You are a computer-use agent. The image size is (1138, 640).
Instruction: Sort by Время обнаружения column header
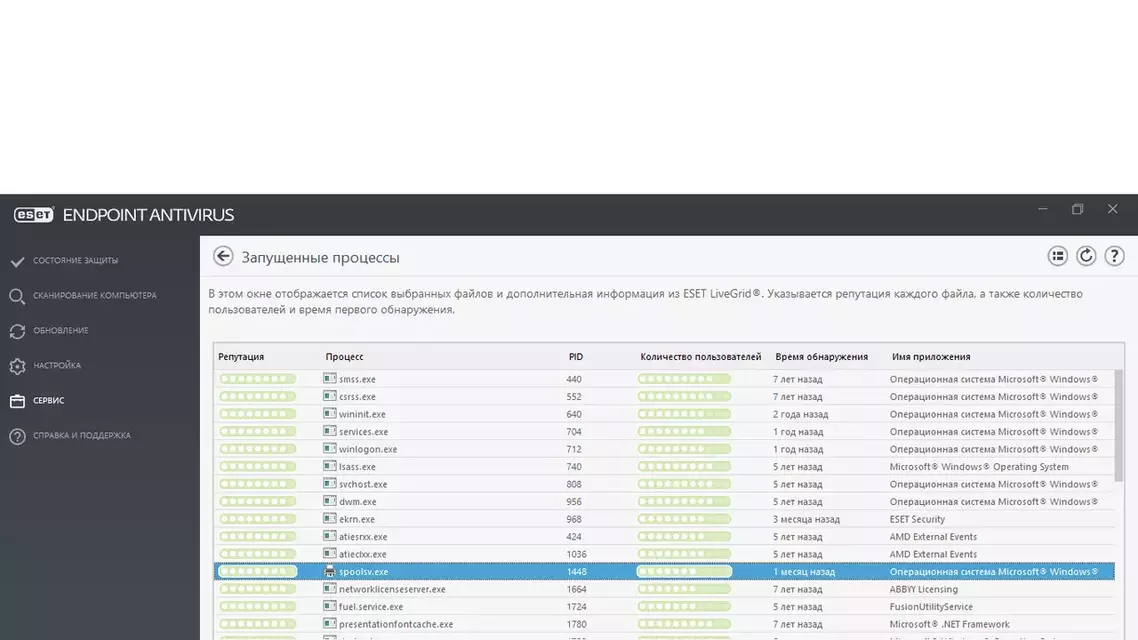coord(822,356)
